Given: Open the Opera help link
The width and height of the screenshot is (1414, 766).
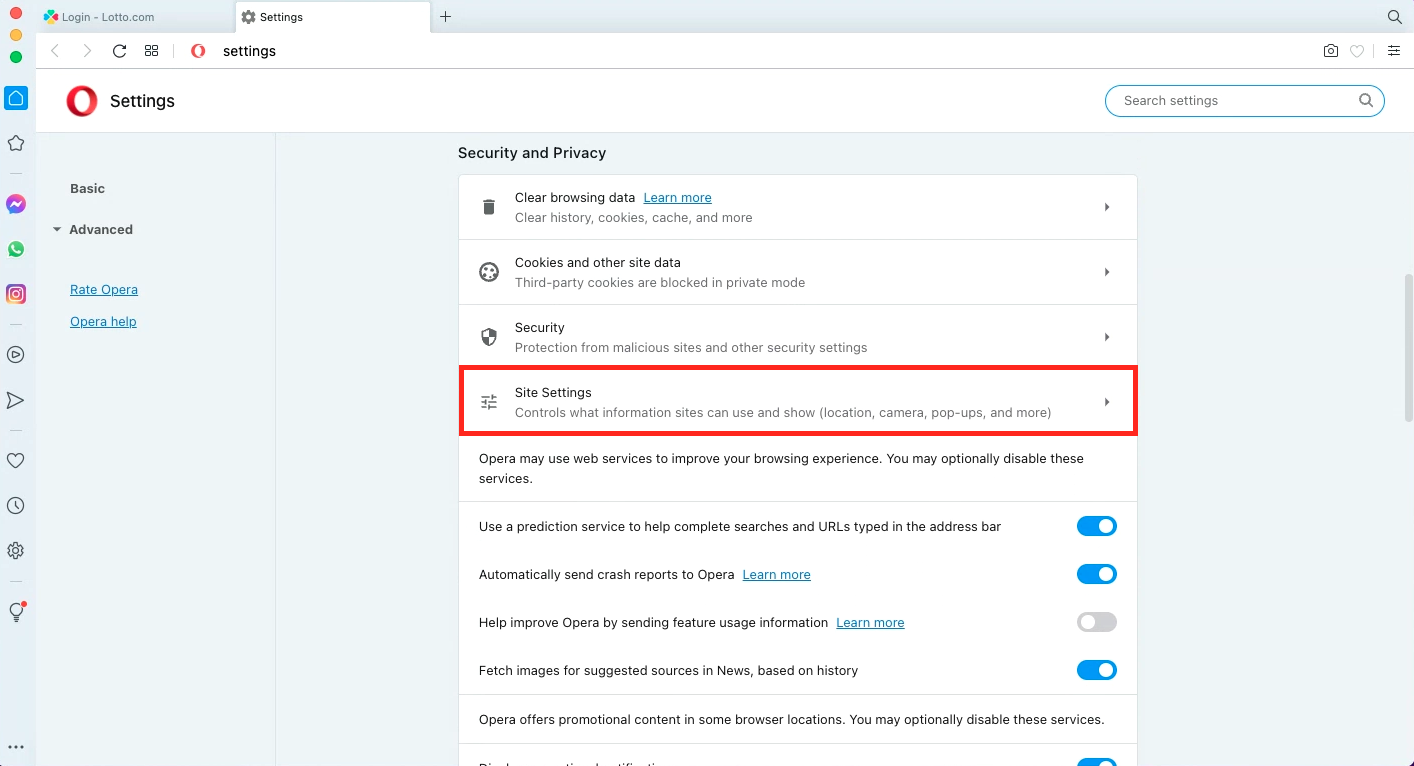Looking at the screenshot, I should (x=103, y=321).
